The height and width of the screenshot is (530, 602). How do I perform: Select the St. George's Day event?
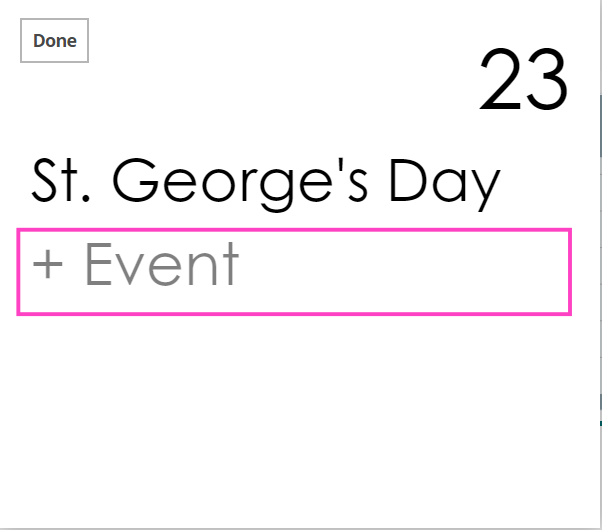pyautogui.click(x=266, y=183)
